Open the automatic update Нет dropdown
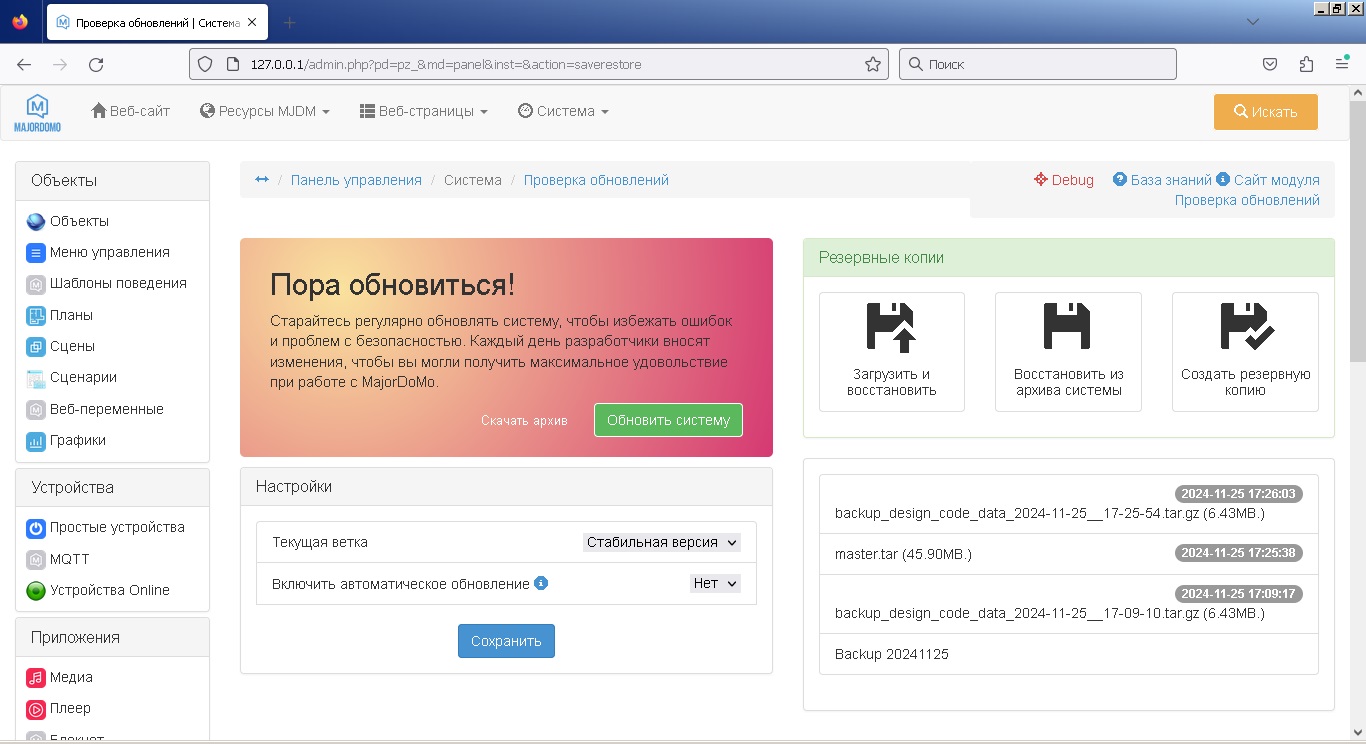This screenshot has width=1366, height=744. point(715,583)
